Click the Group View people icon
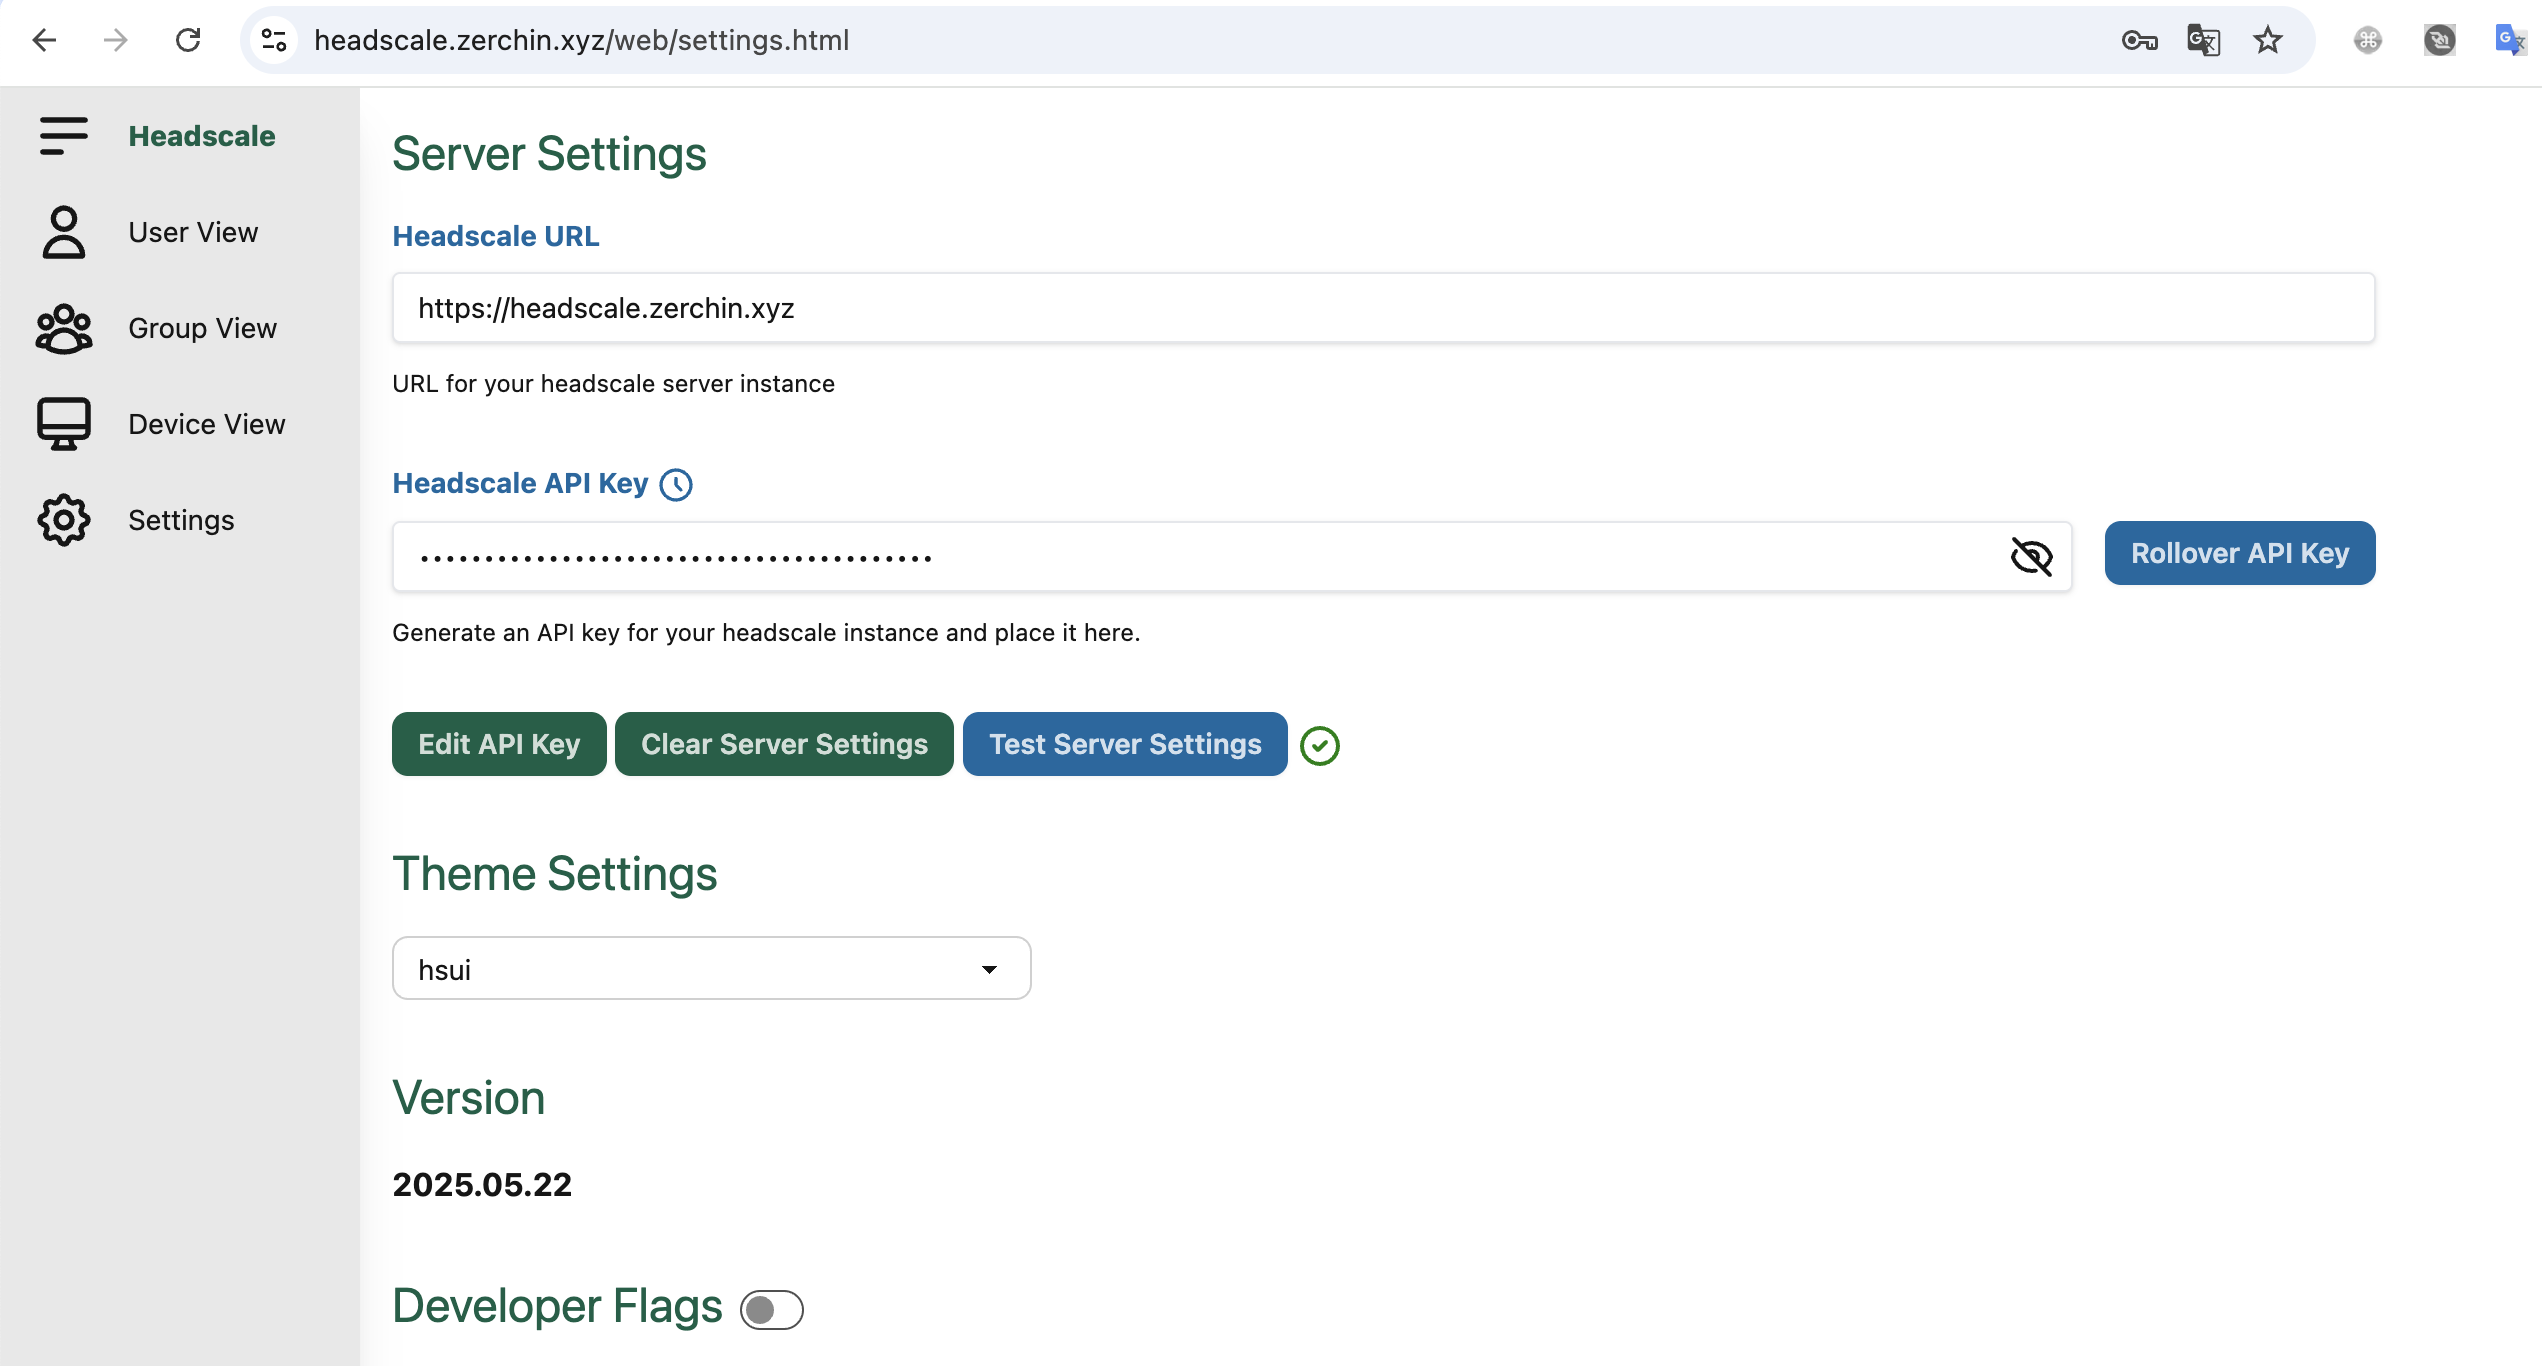This screenshot has width=2542, height=1366. [x=64, y=328]
